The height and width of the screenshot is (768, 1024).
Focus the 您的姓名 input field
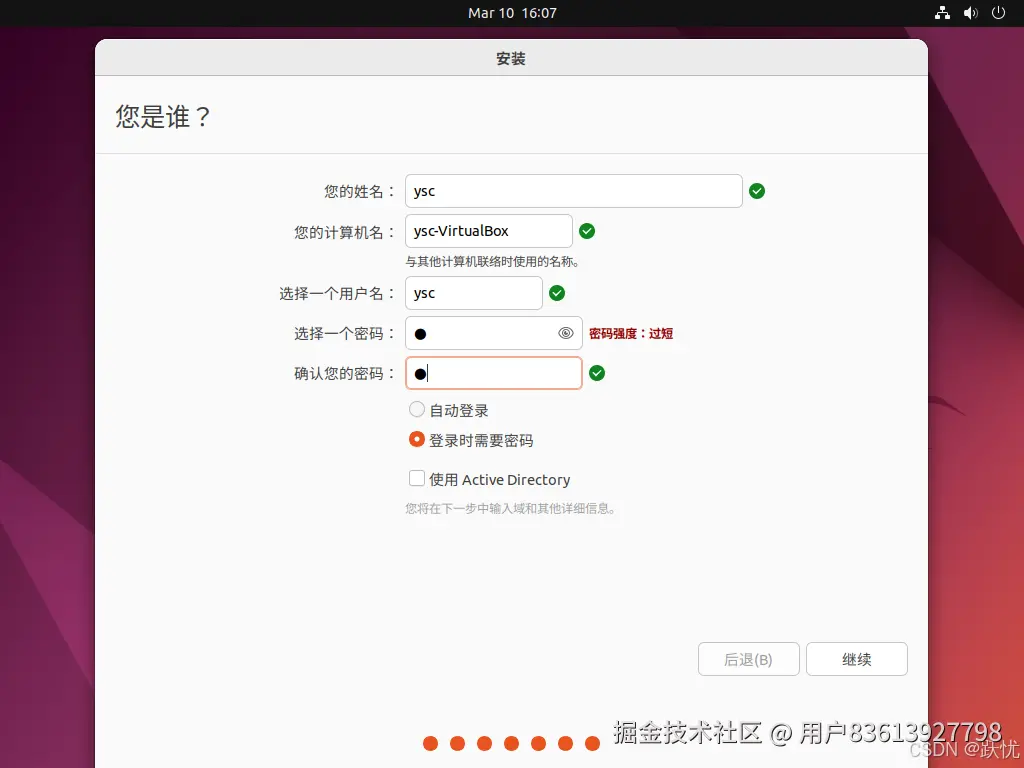(x=573, y=191)
